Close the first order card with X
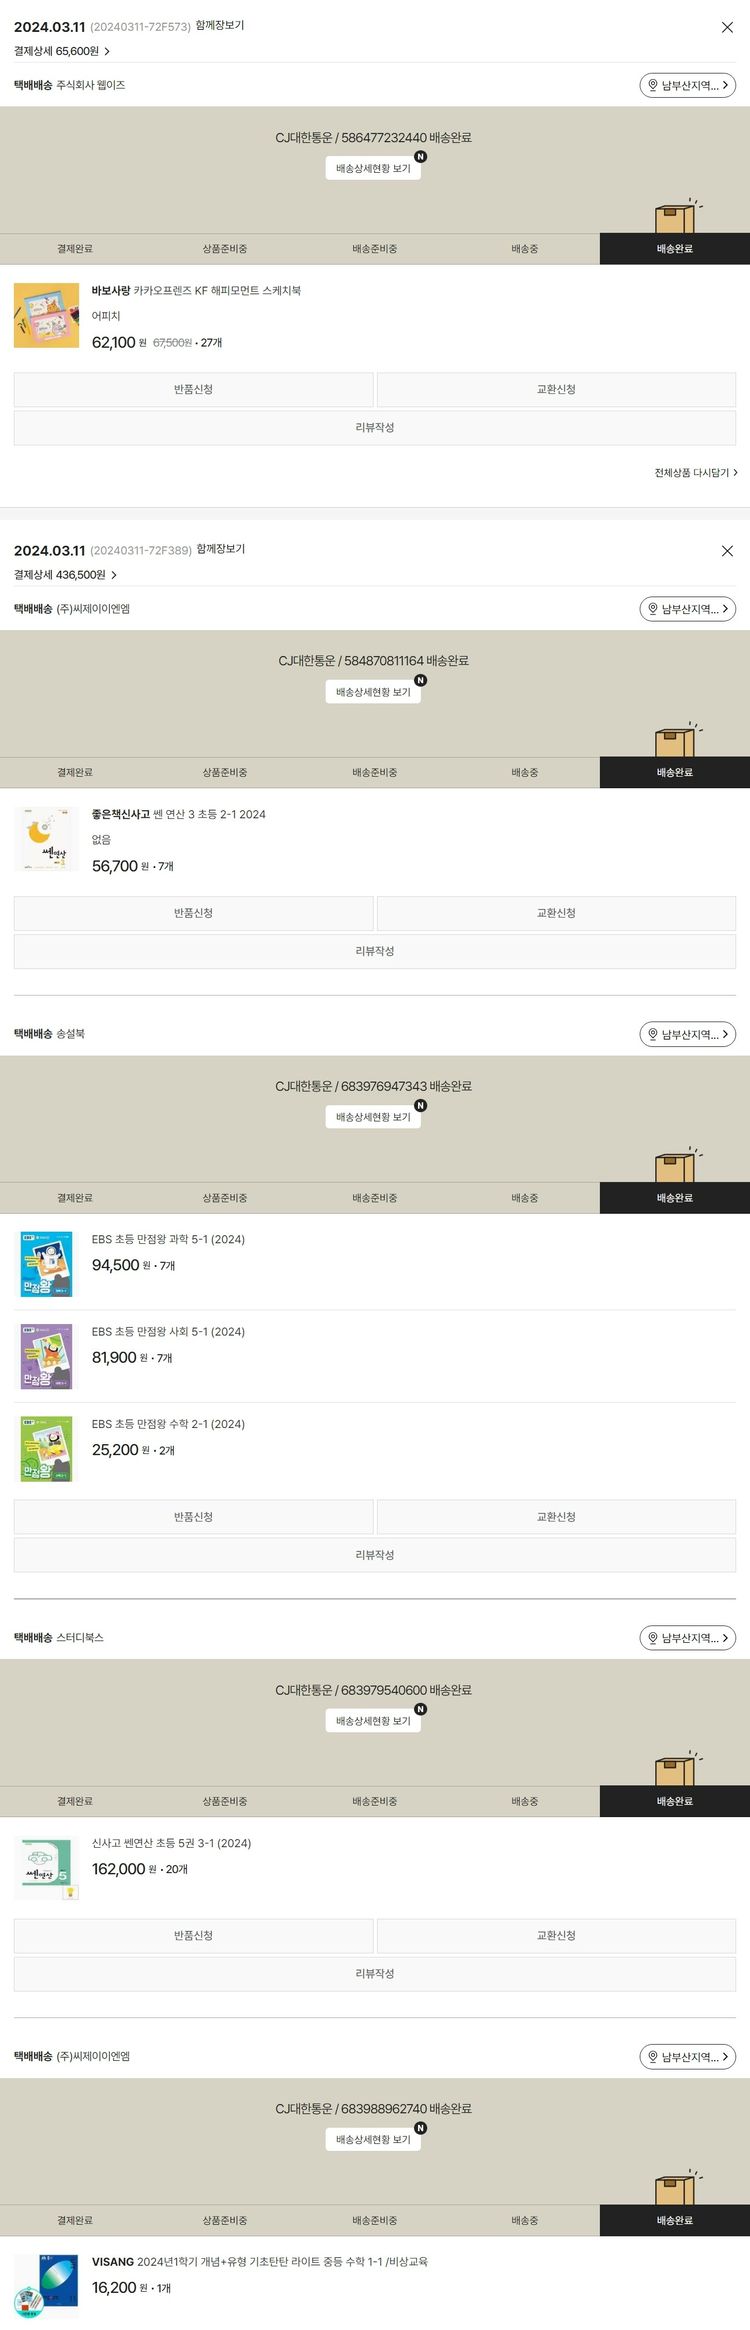 727,28
